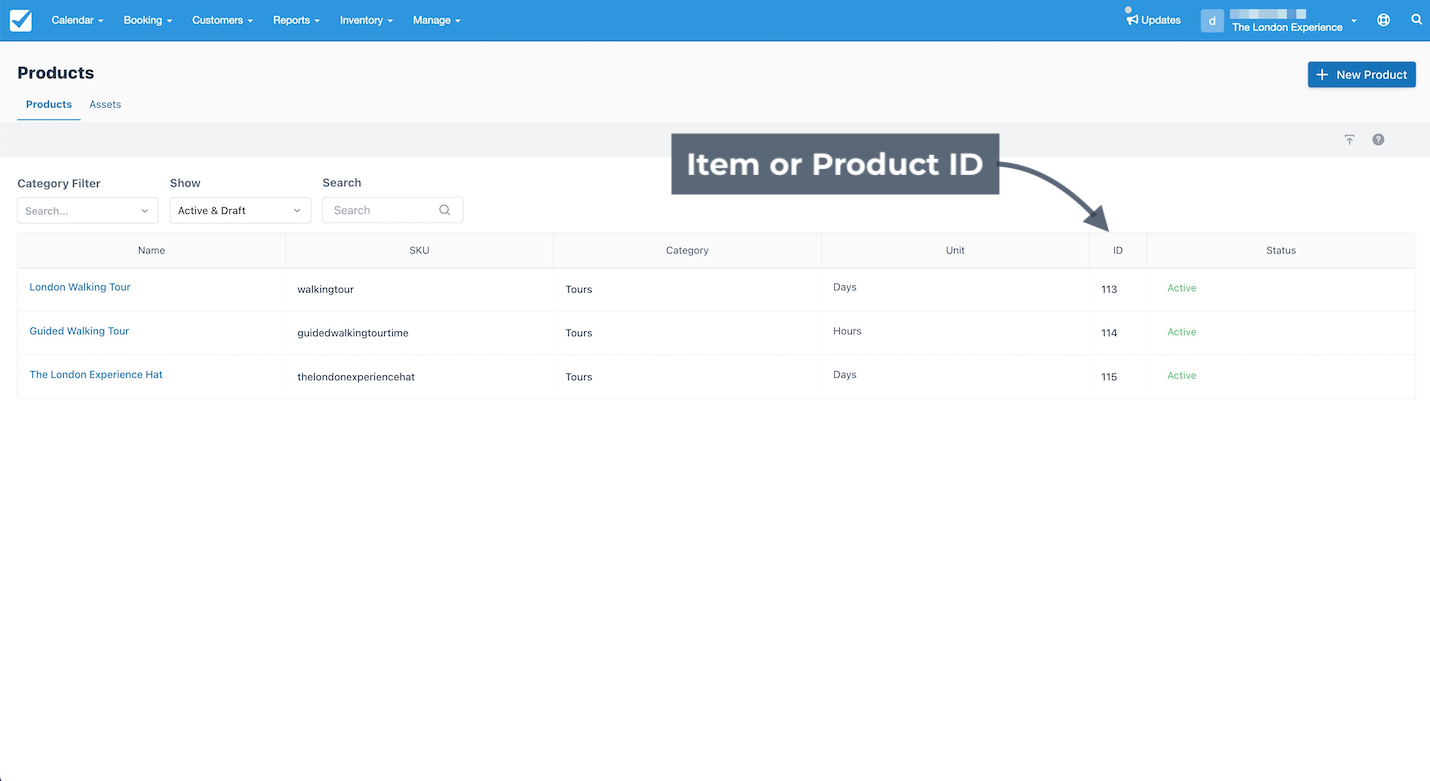Click the New Product button
This screenshot has width=1430, height=781.
[1361, 74]
